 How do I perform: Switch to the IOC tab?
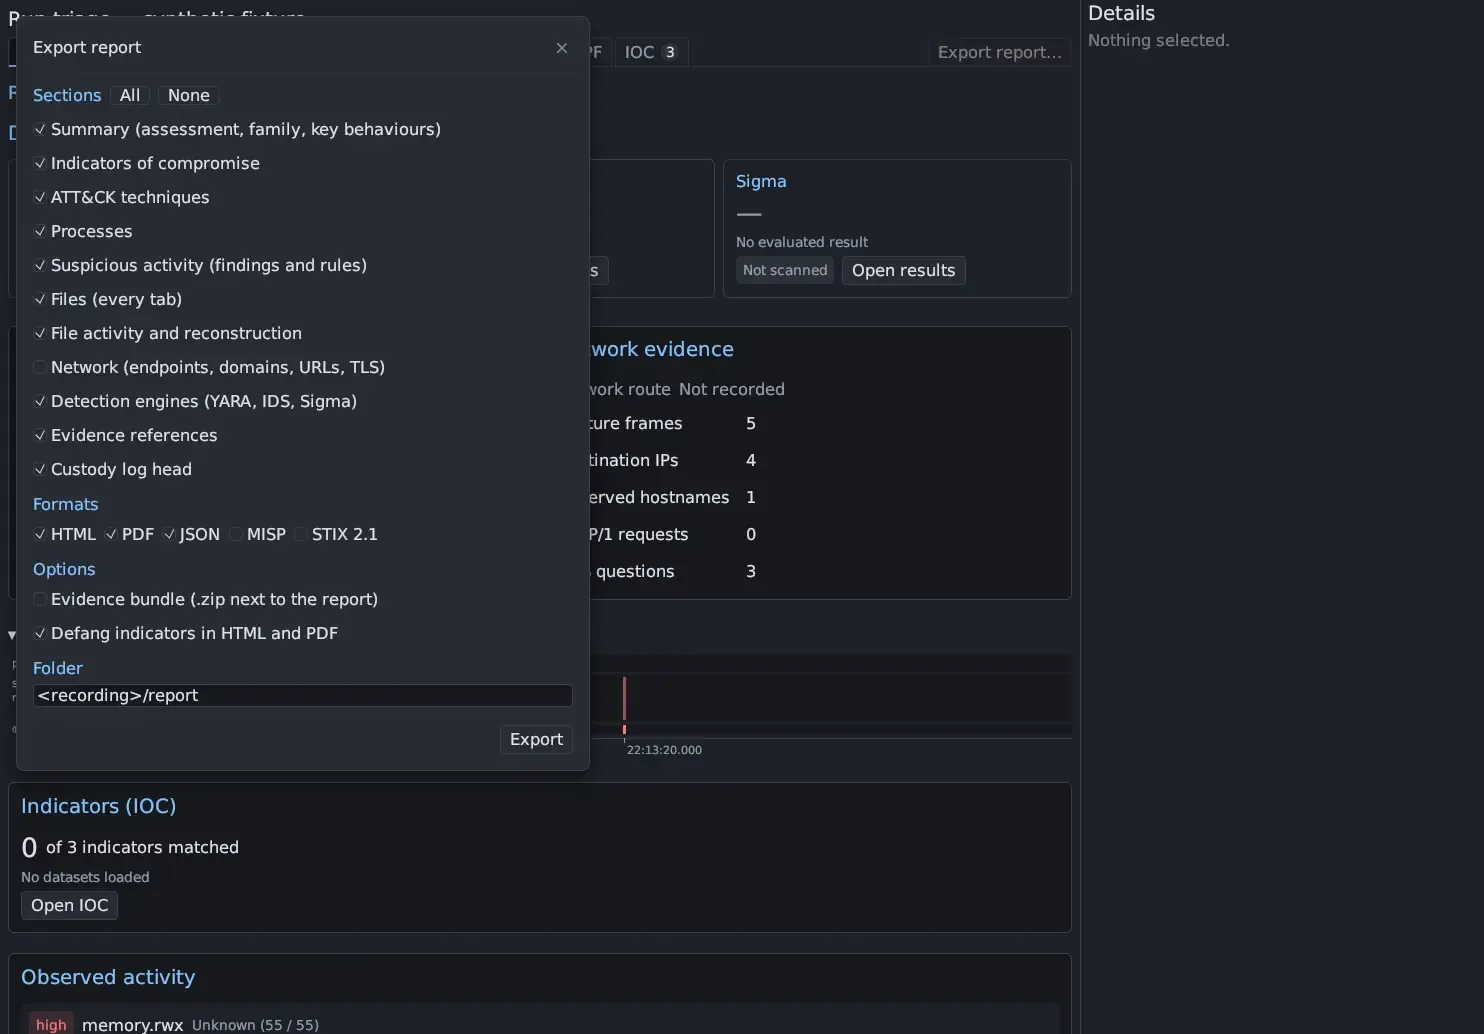pos(651,52)
